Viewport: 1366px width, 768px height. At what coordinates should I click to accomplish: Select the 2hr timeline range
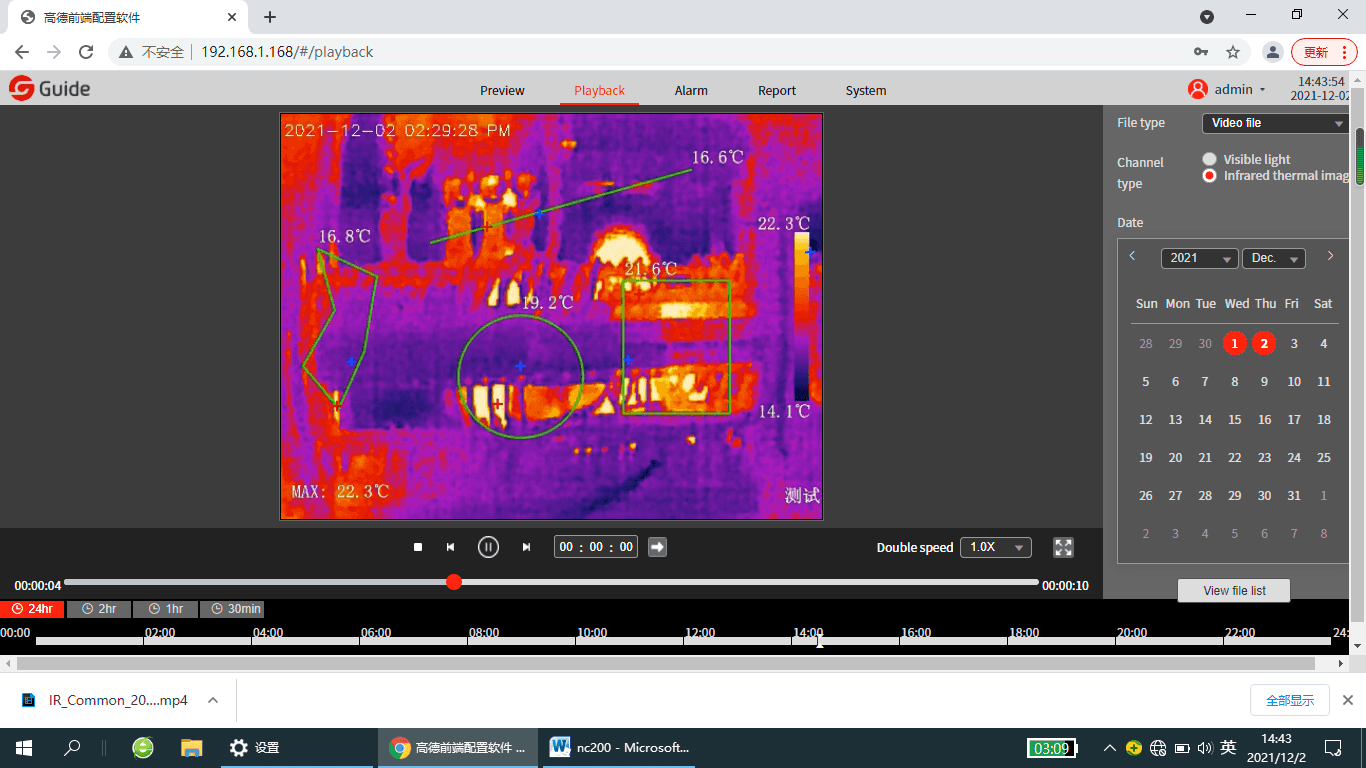pyautogui.click(x=99, y=609)
